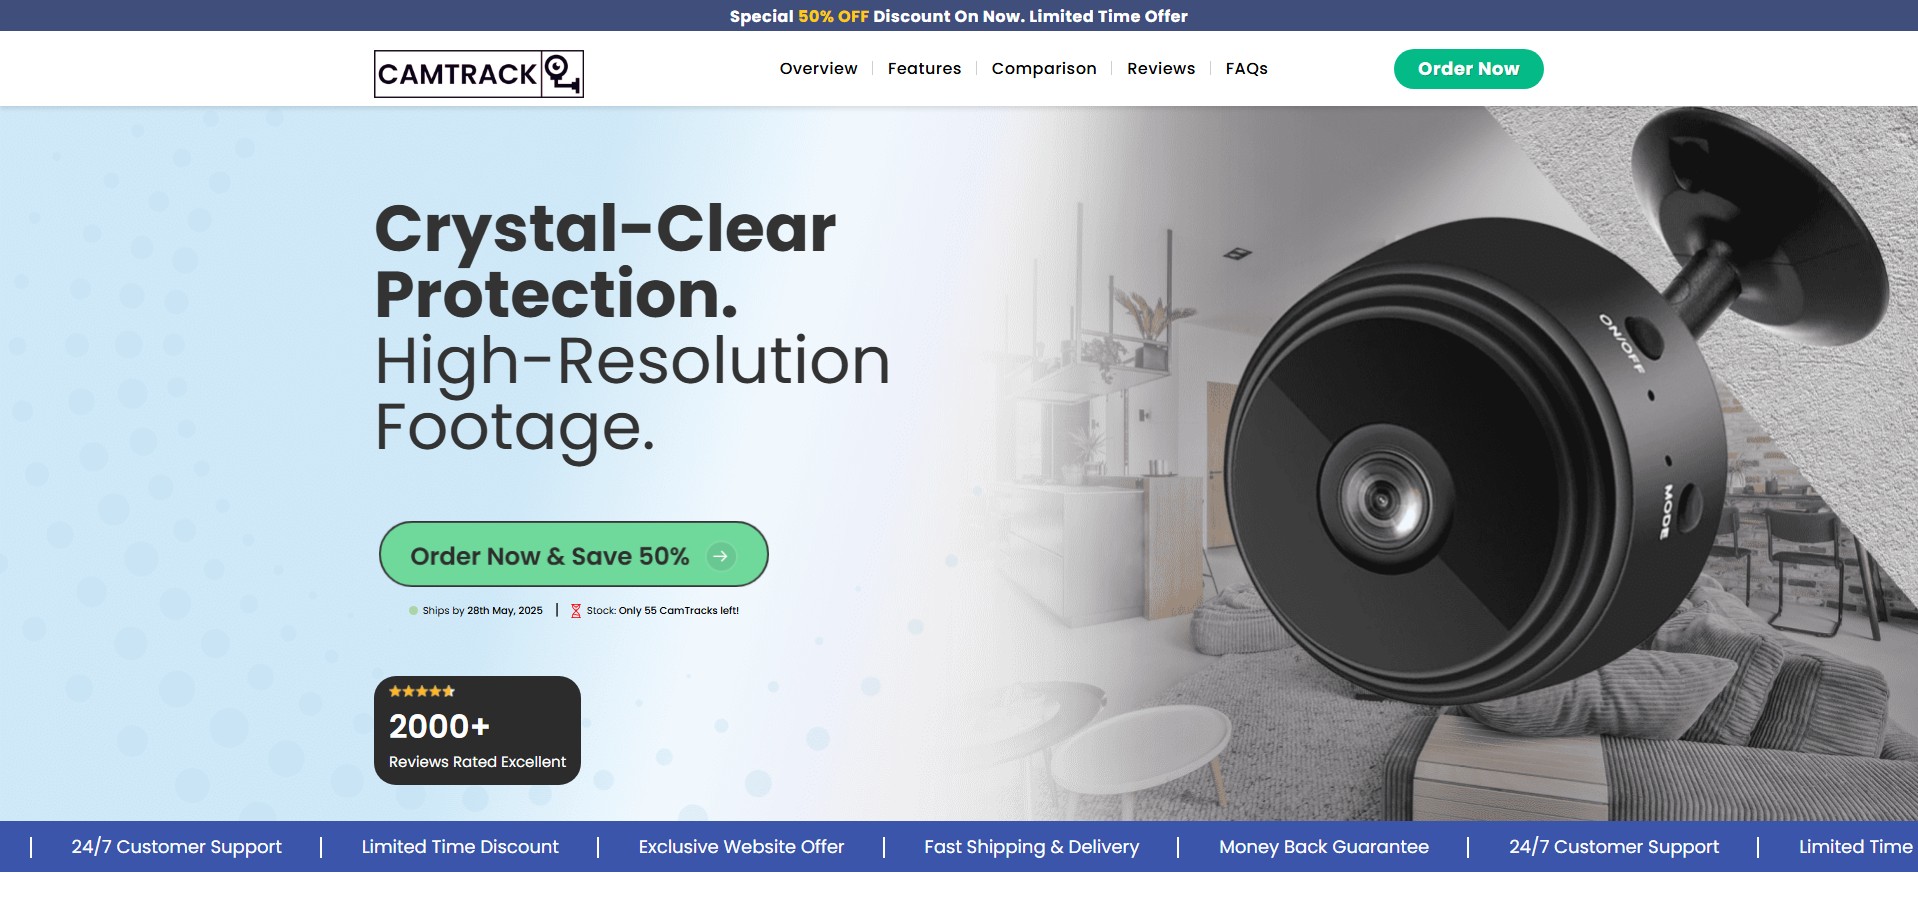The height and width of the screenshot is (911, 1918).
Task: Click the Money Back Guarantee ticker text
Action: pos(1323,847)
